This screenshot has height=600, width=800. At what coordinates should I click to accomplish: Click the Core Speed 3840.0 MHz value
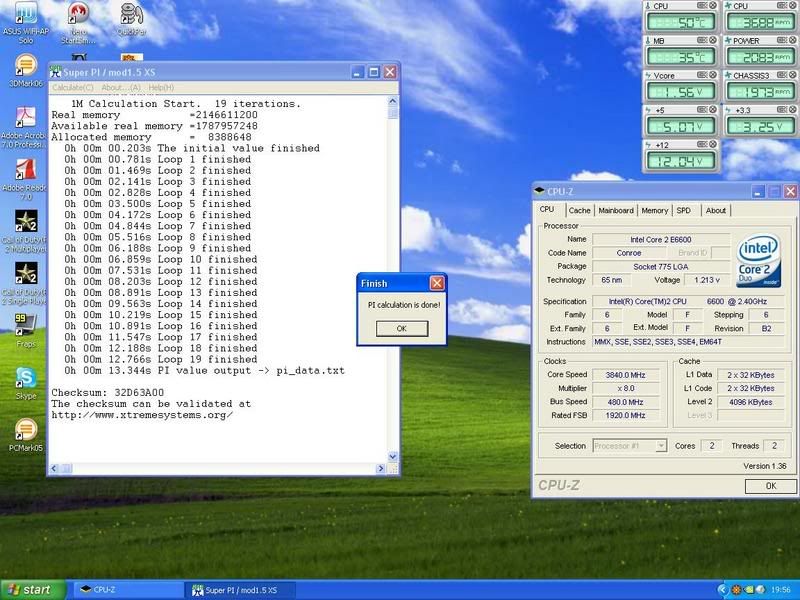[626, 375]
